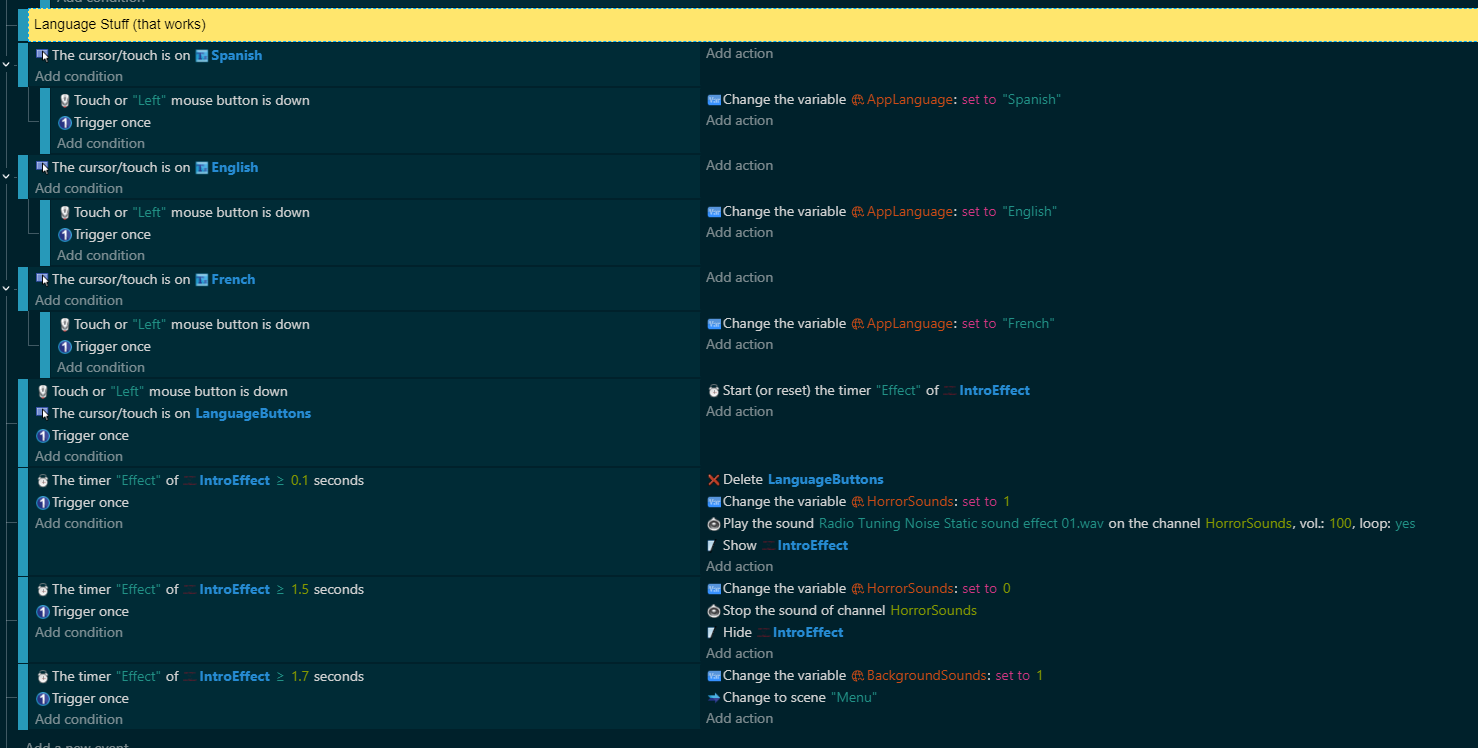Collapse the English cursor event with its chevron

(x=7, y=177)
